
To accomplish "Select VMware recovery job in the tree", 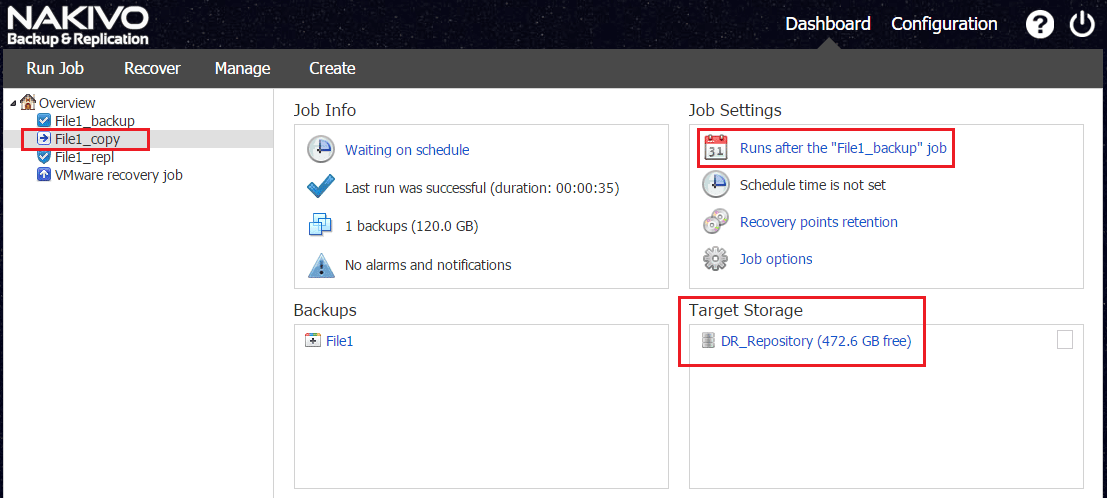I will (118, 175).
